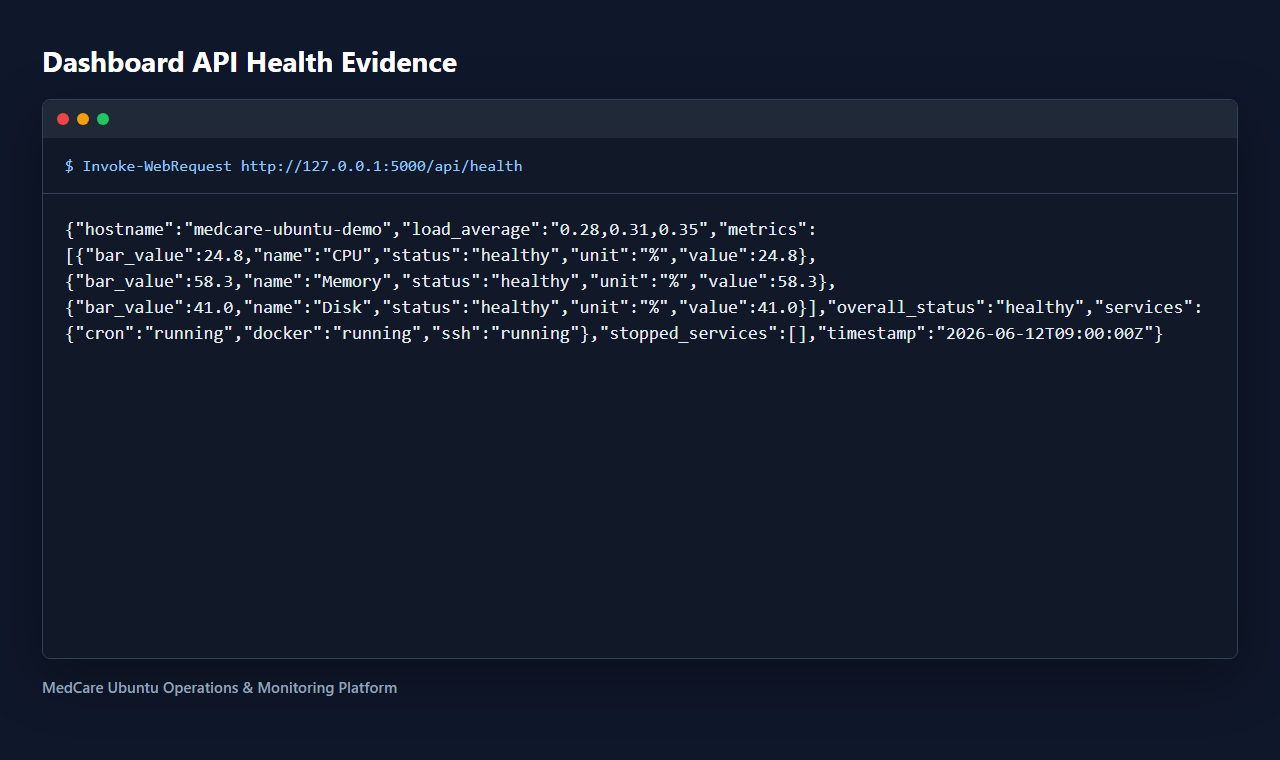The width and height of the screenshot is (1280, 760).
Task: Click the "medcare-ubuntu-demo" hostname value
Action: pyautogui.click(x=287, y=229)
